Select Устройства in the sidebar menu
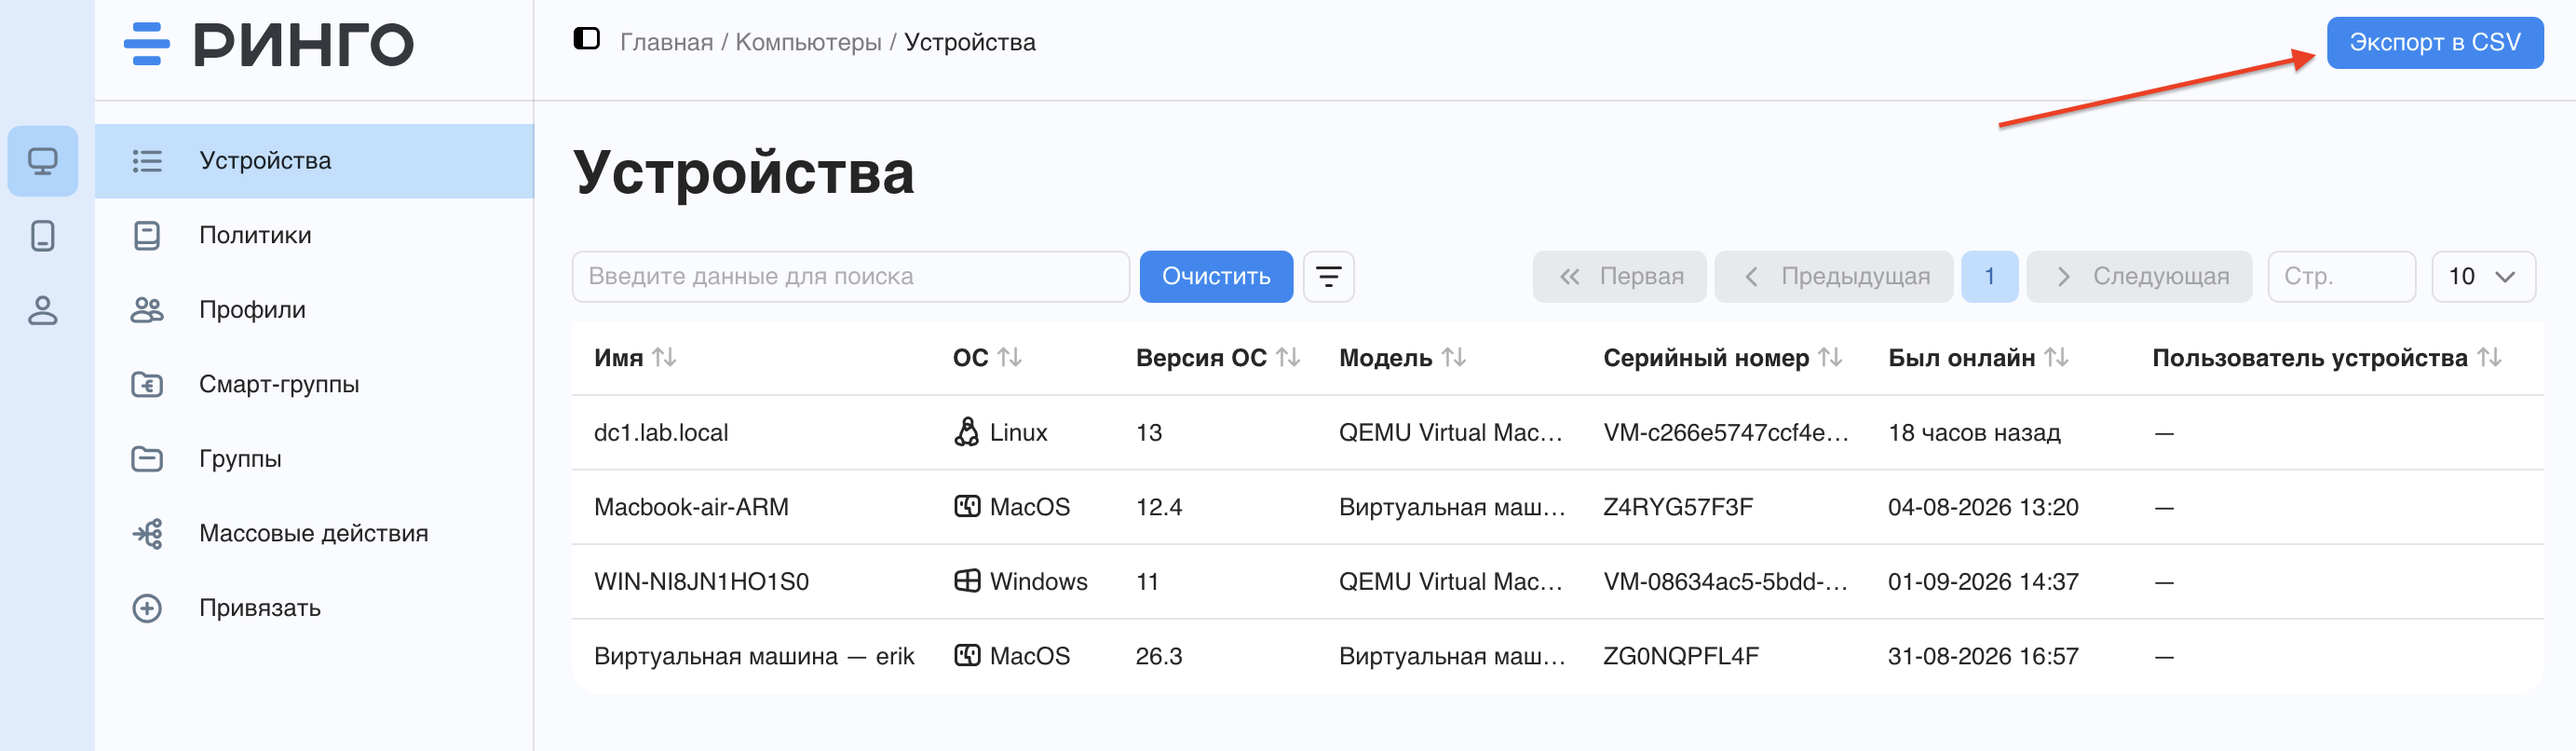 (x=314, y=161)
